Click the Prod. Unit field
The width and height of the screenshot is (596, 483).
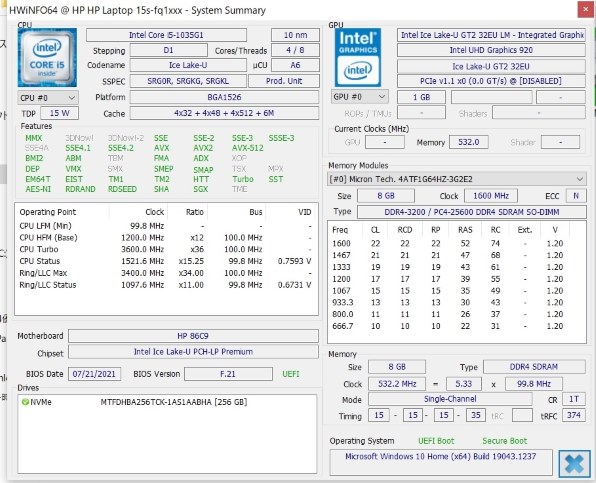(x=284, y=81)
